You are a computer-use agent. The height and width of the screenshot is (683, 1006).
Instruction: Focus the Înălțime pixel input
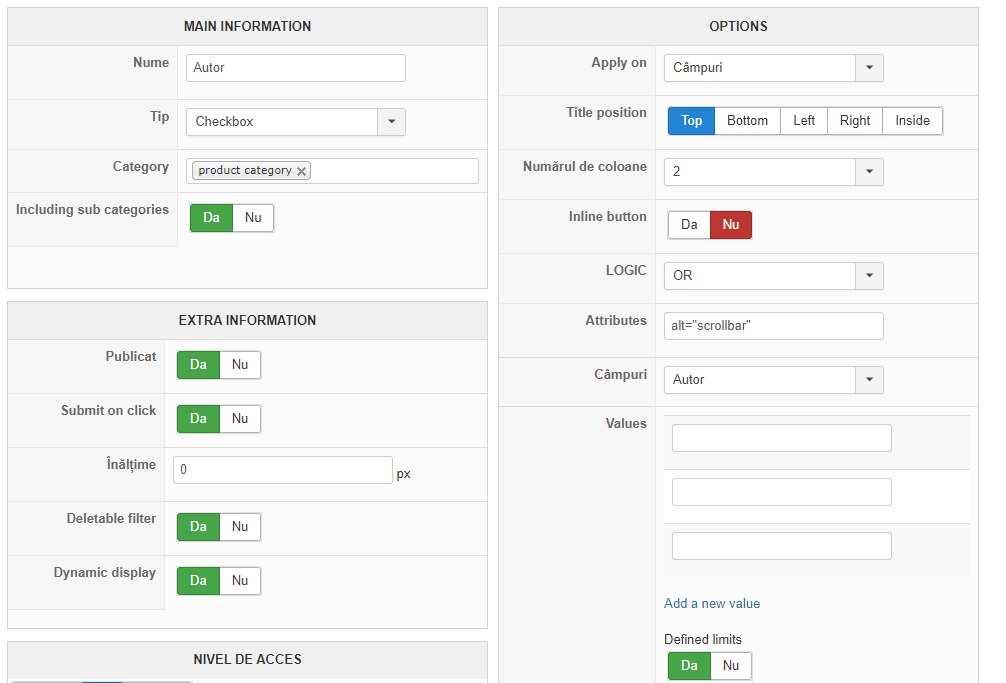click(282, 471)
